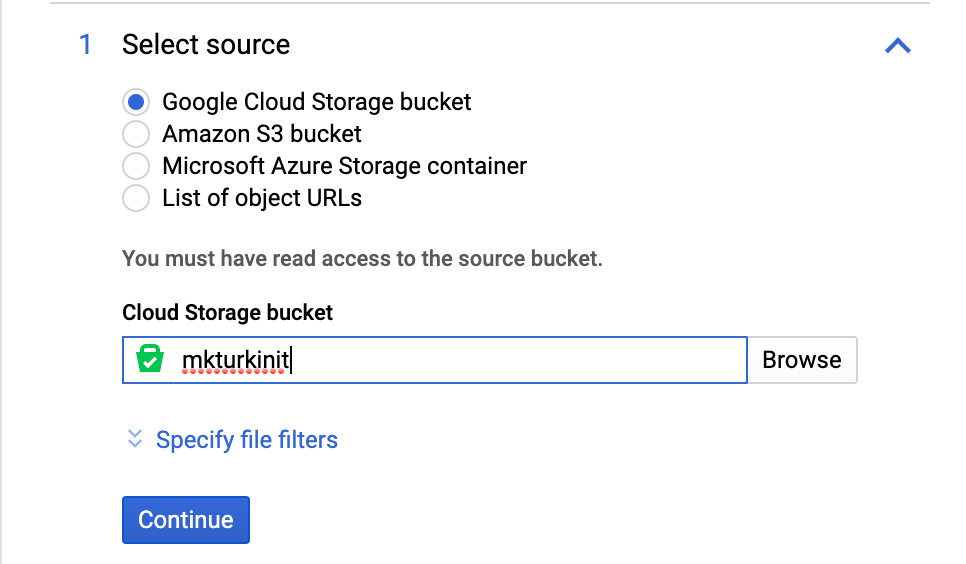966x564 pixels.
Task: Click the Browse button
Action: (x=802, y=360)
